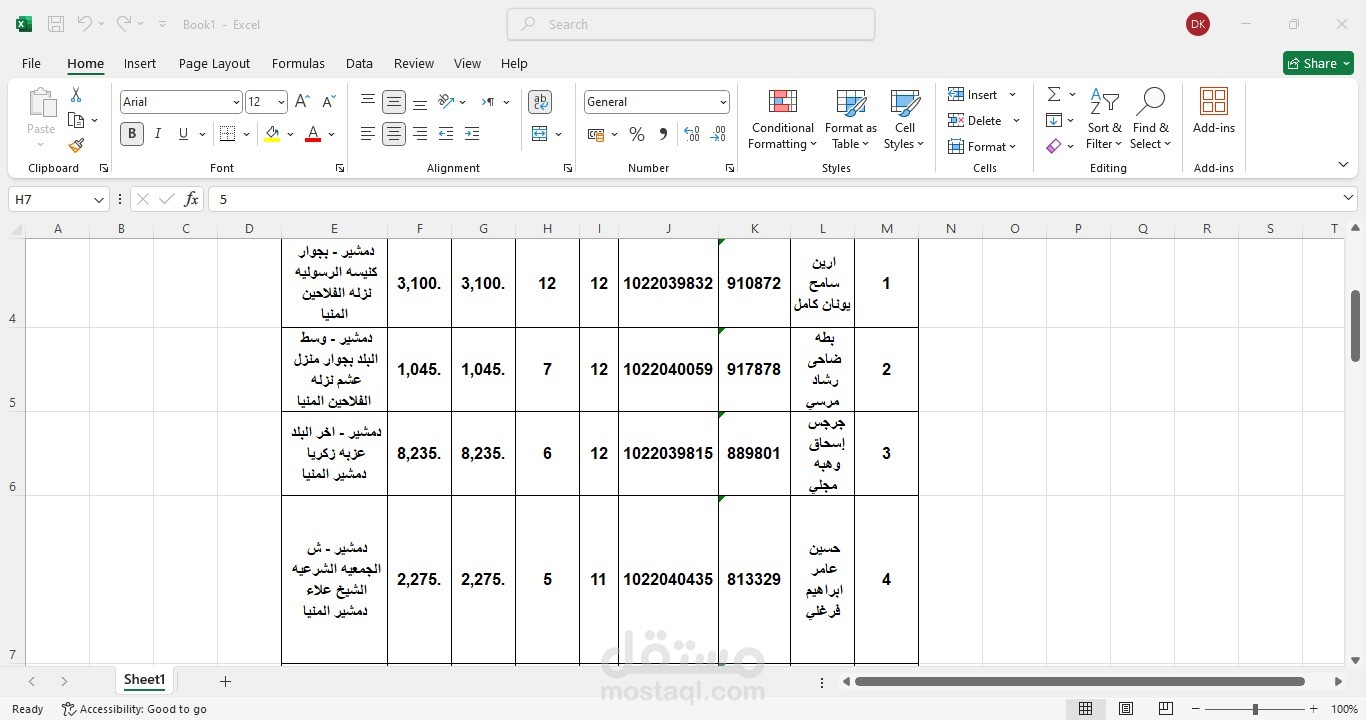This screenshot has width=1366, height=720.
Task: Open Cell Styles dropdown
Action: [904, 120]
